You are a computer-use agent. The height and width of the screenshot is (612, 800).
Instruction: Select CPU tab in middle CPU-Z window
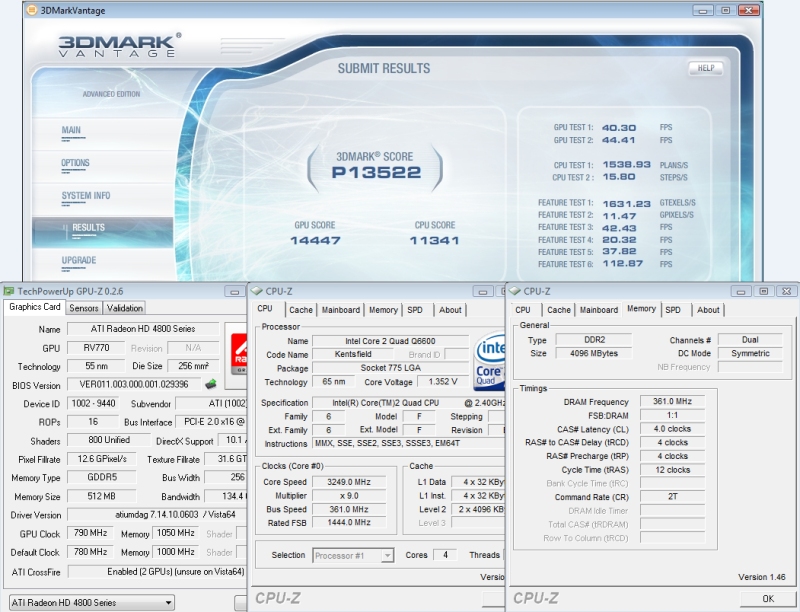click(265, 309)
